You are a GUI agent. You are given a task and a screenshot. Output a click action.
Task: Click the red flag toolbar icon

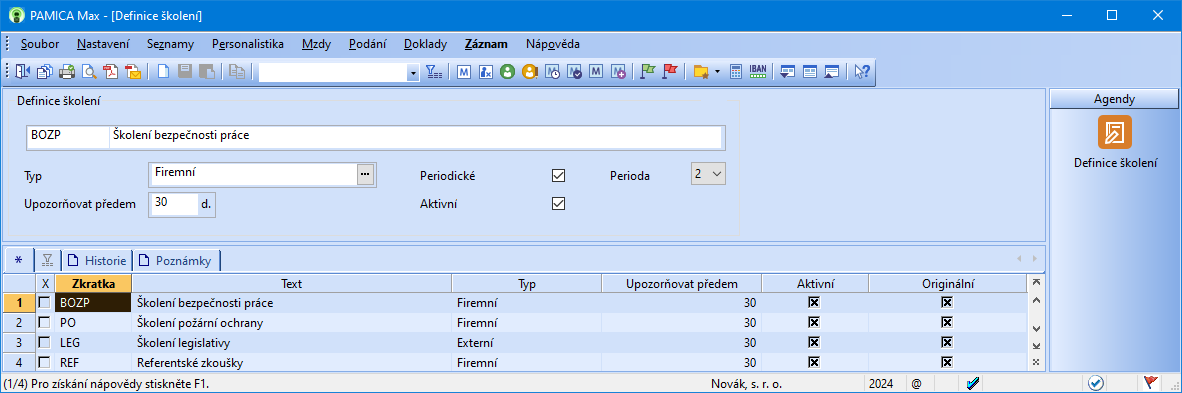669,72
